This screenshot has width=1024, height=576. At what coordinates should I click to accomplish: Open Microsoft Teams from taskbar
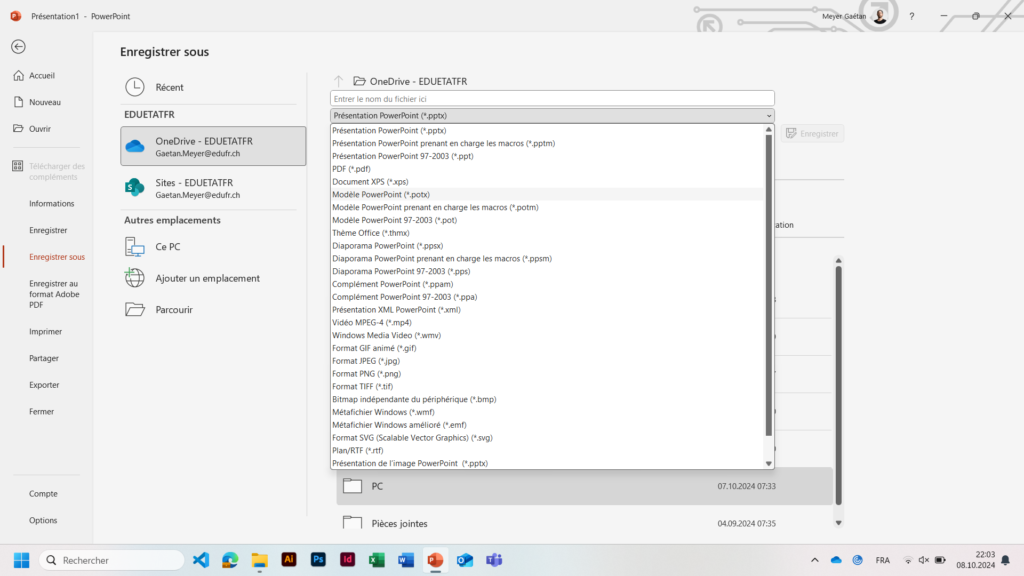point(494,560)
